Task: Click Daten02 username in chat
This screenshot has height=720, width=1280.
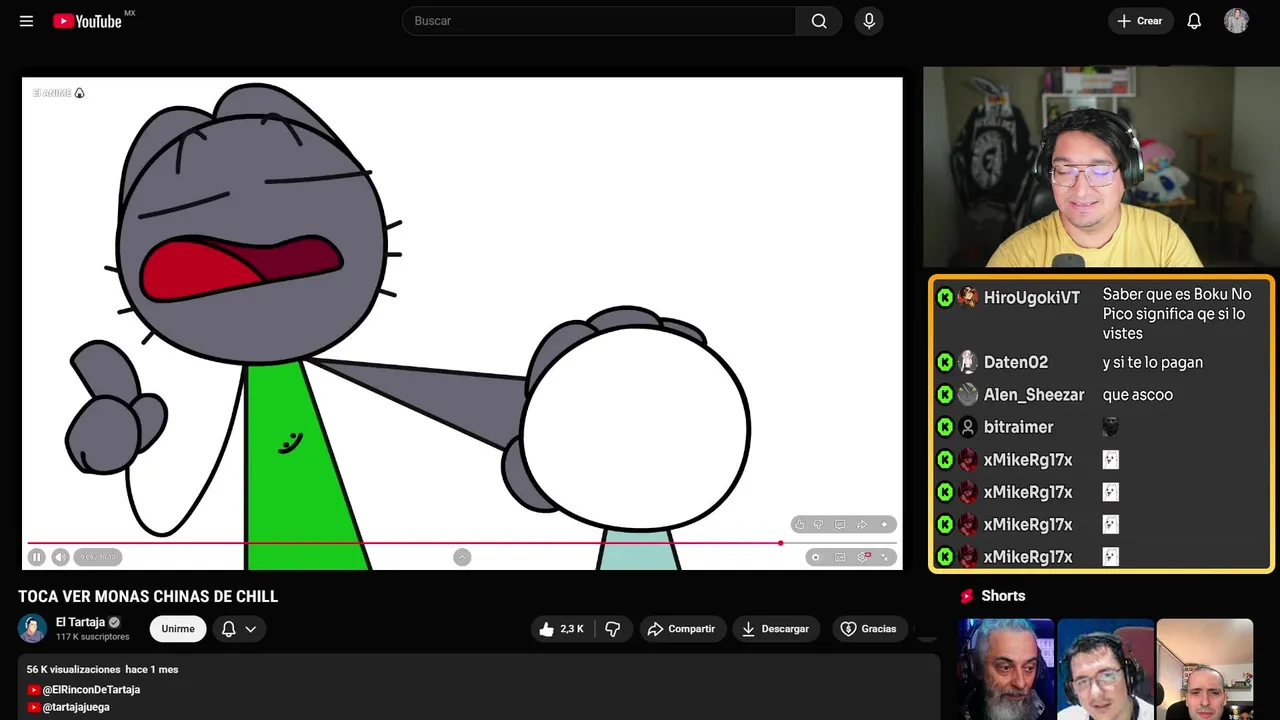Action: click(x=1016, y=363)
